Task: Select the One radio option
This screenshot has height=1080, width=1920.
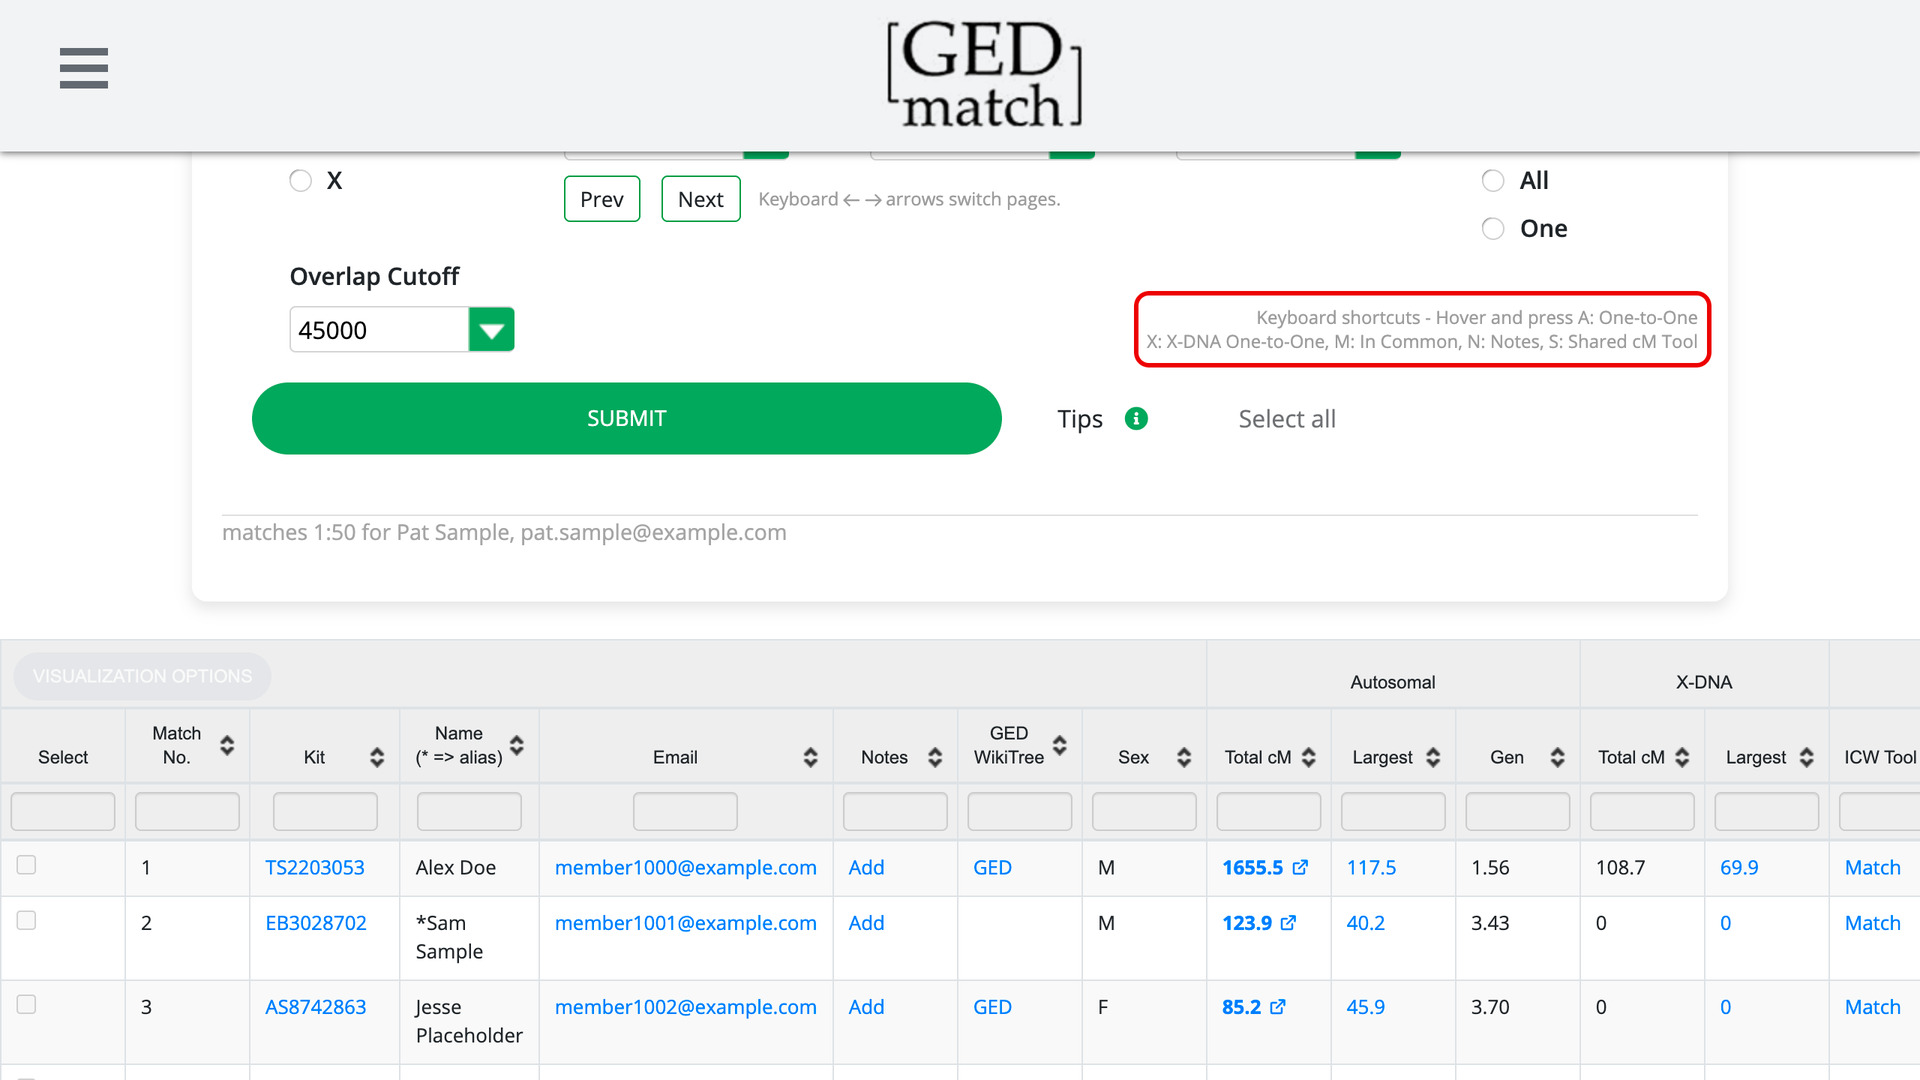Action: [1493, 229]
